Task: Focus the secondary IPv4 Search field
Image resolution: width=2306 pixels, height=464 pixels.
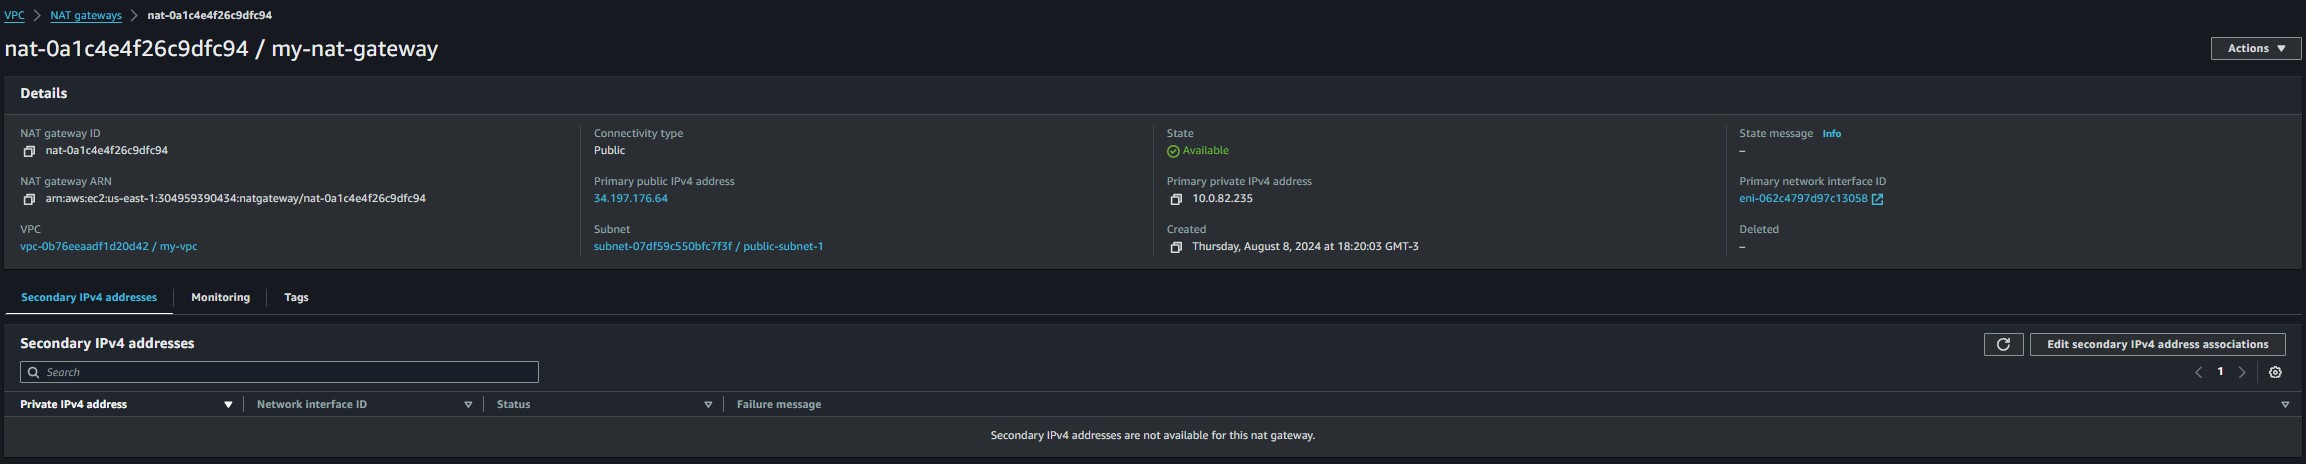Action: [x=279, y=372]
